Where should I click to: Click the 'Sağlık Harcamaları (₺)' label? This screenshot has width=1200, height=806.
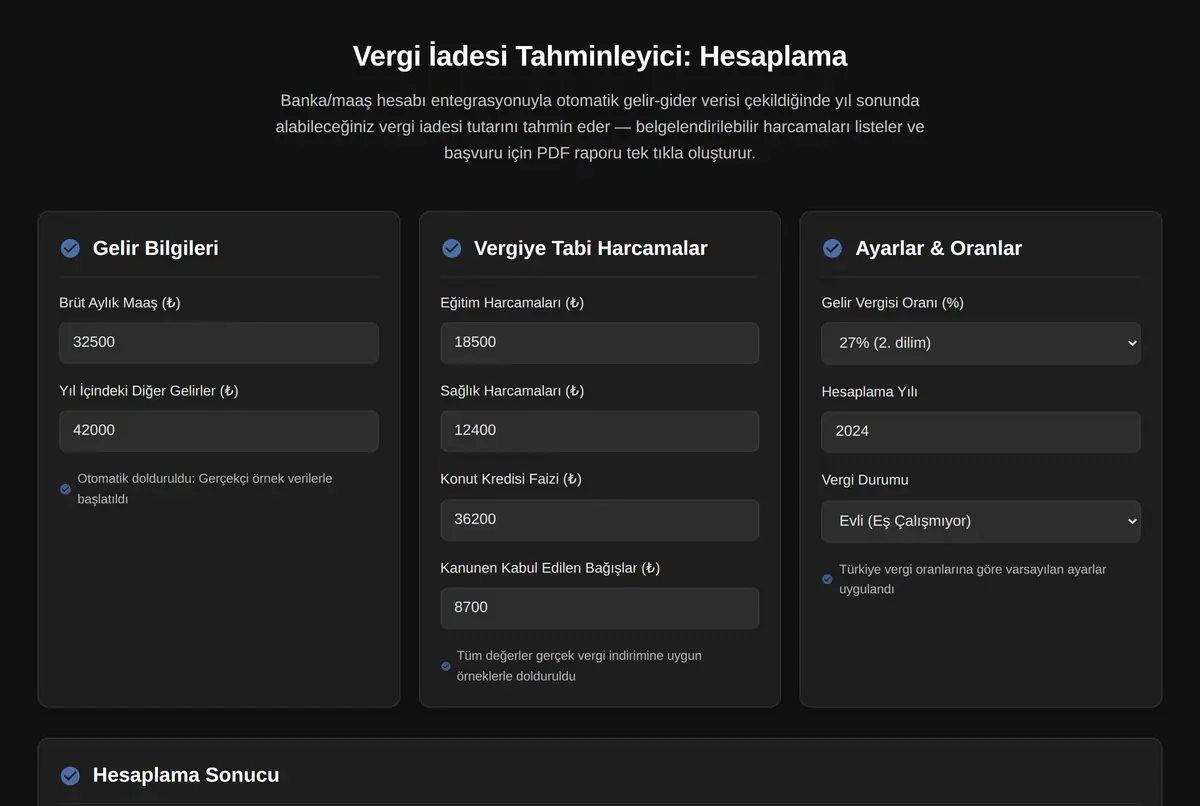click(512, 391)
